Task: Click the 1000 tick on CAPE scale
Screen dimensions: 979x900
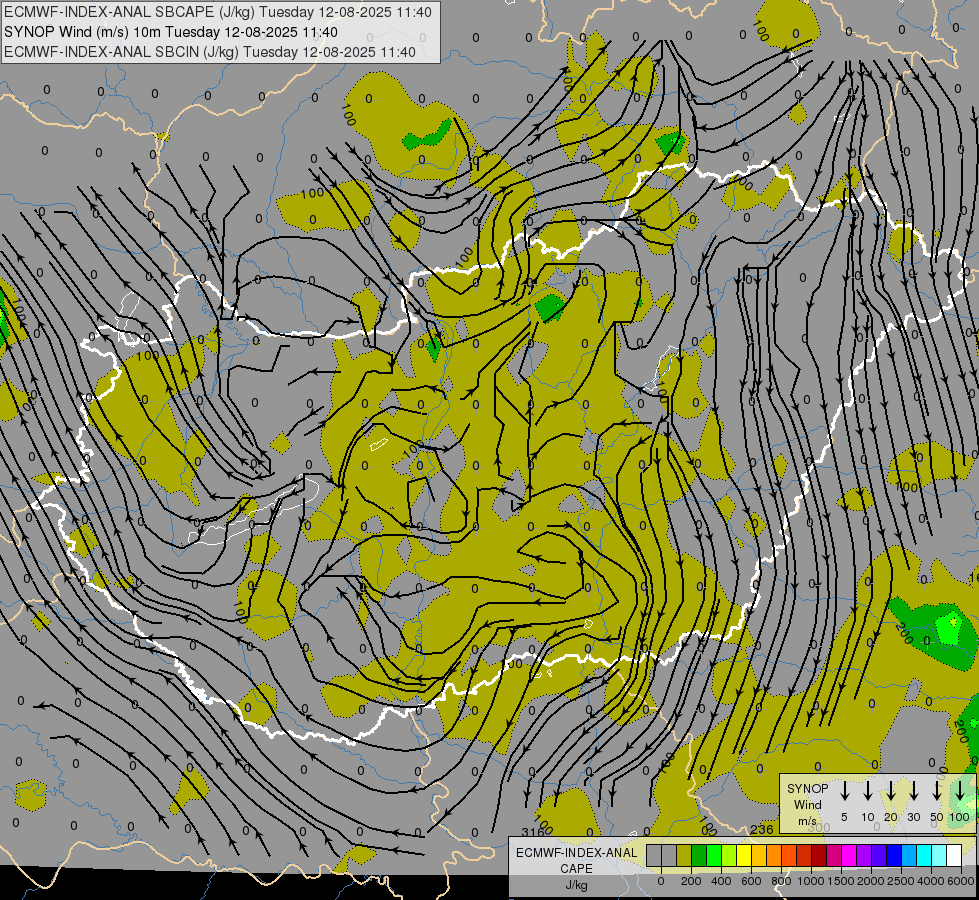Action: click(x=811, y=881)
